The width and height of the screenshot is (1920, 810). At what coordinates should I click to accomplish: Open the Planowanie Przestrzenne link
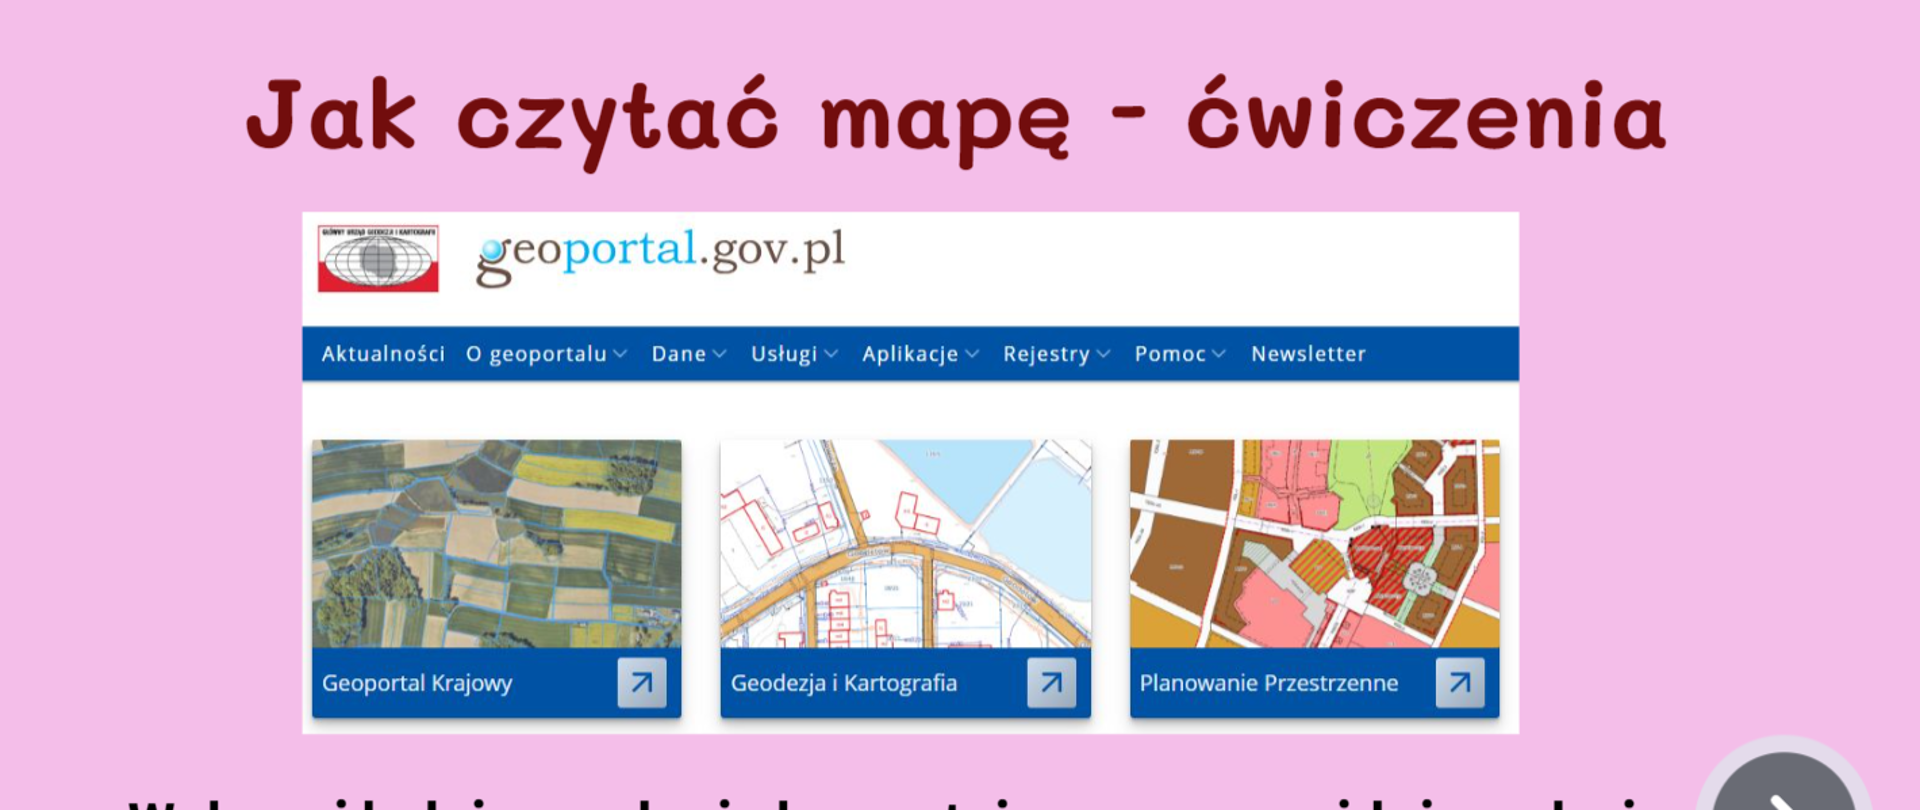[x=1269, y=683]
